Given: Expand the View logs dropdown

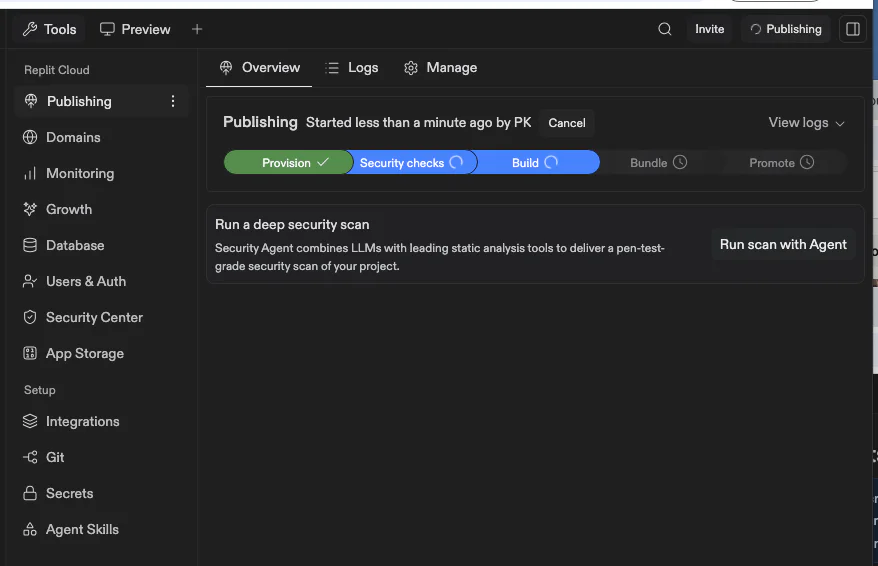Looking at the screenshot, I should pos(806,123).
